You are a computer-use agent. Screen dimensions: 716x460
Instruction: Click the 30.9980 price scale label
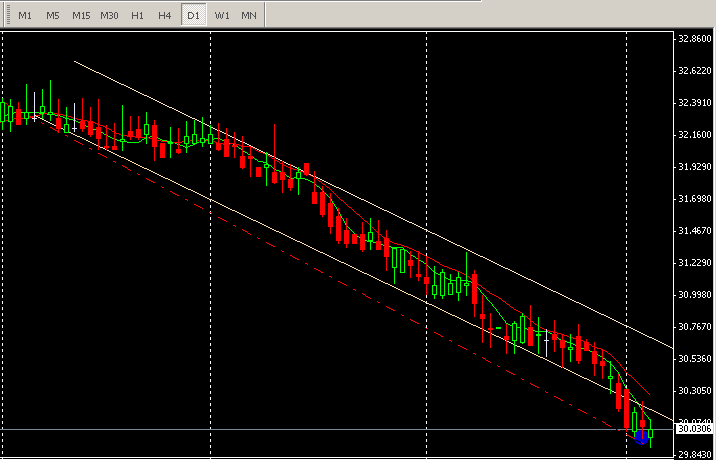(x=695, y=295)
